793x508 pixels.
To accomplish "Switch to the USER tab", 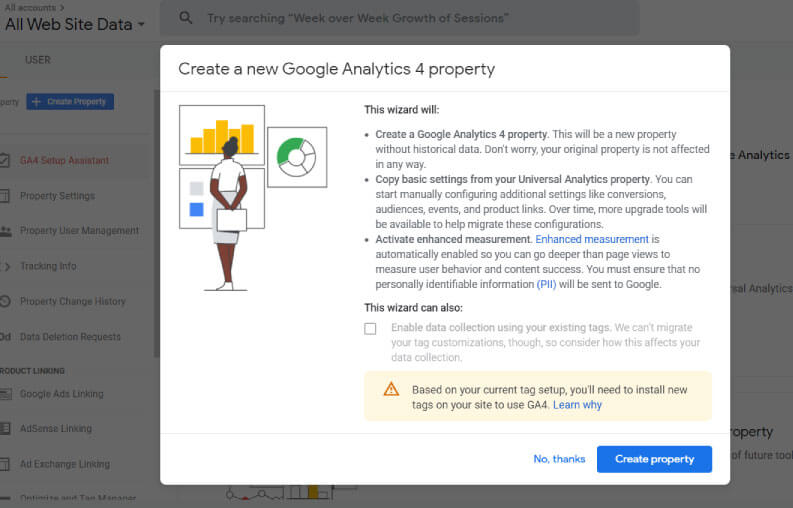I will click(x=38, y=60).
